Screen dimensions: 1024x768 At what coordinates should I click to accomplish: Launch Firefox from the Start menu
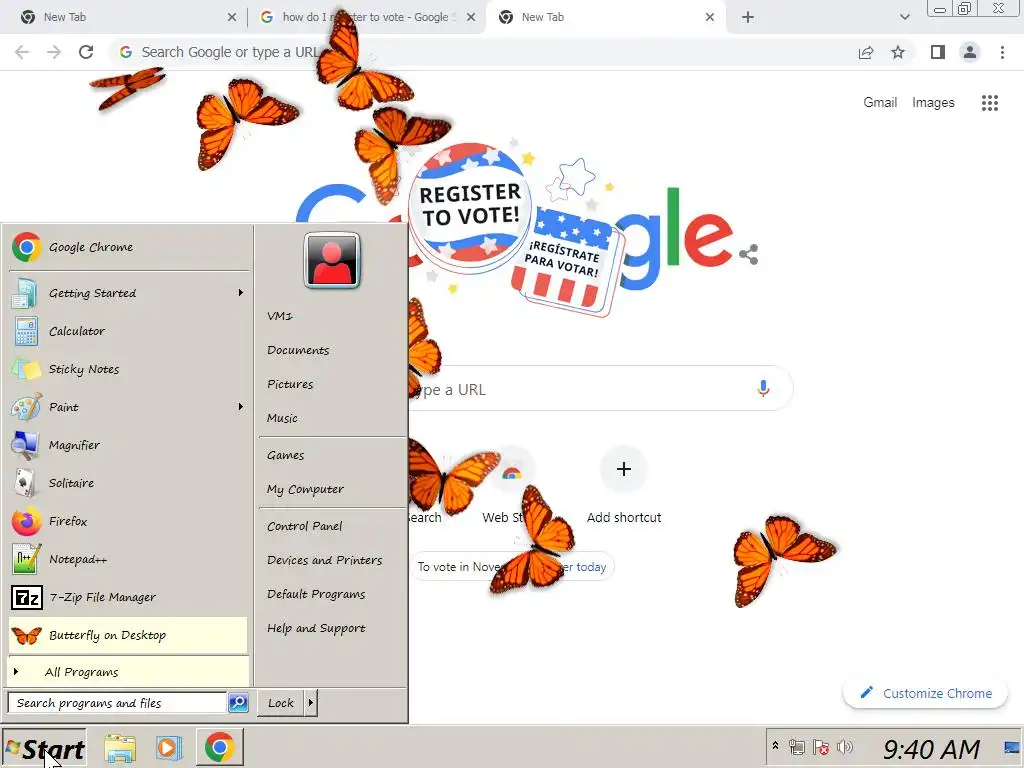tap(128, 521)
